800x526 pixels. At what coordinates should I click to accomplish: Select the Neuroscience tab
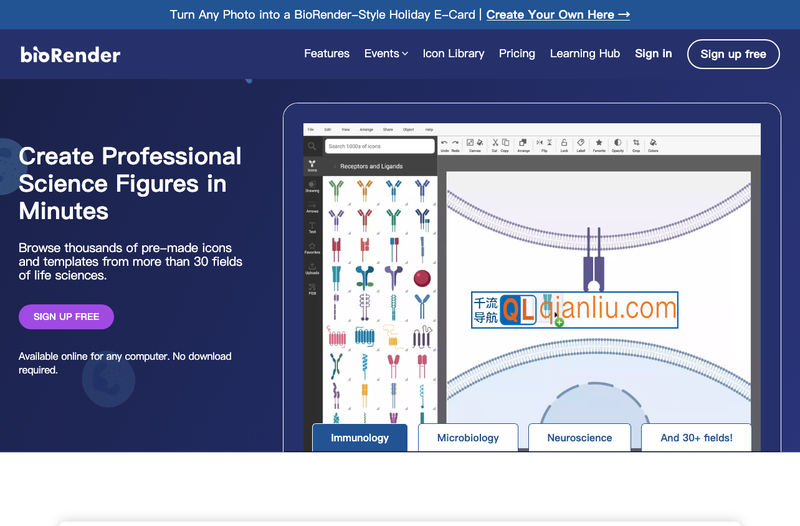(x=579, y=438)
